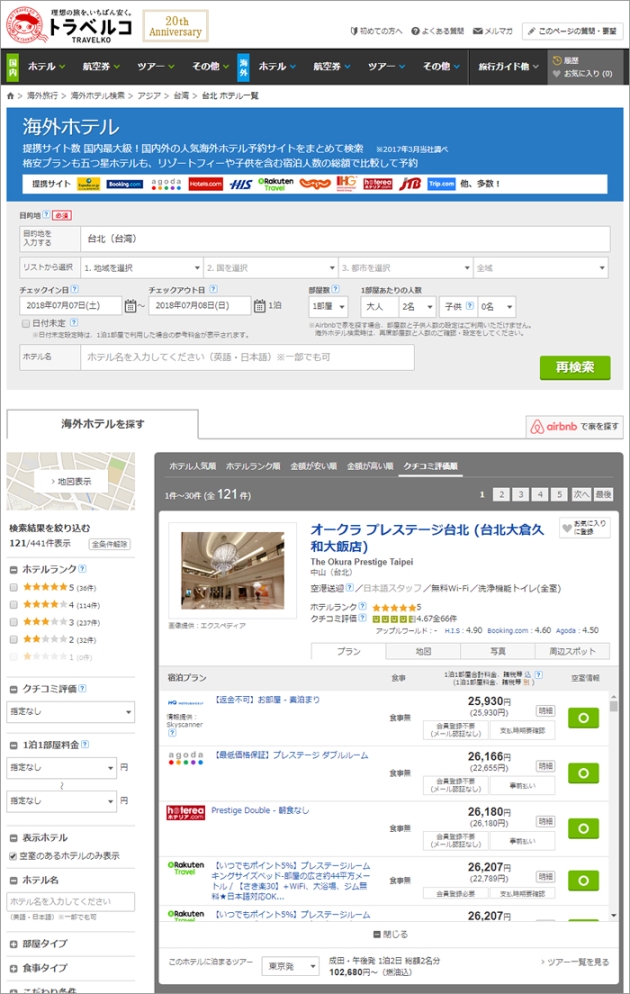Sort by ホテルランク順 tab
Screen dimensions: 630x994
click(253, 466)
